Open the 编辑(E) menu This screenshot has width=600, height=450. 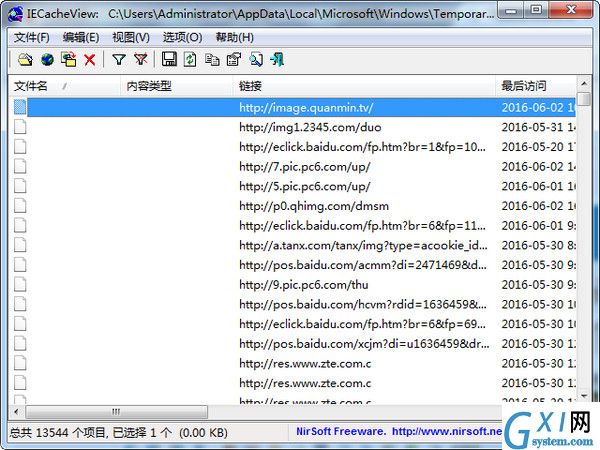click(81, 38)
